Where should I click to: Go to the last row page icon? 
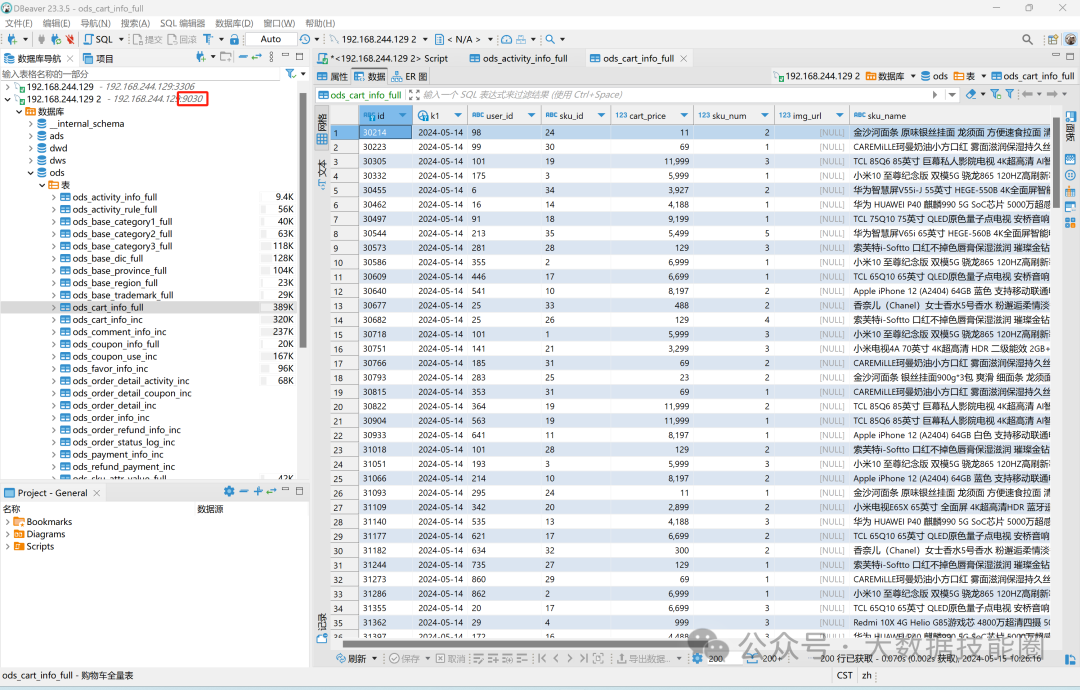click(583, 658)
